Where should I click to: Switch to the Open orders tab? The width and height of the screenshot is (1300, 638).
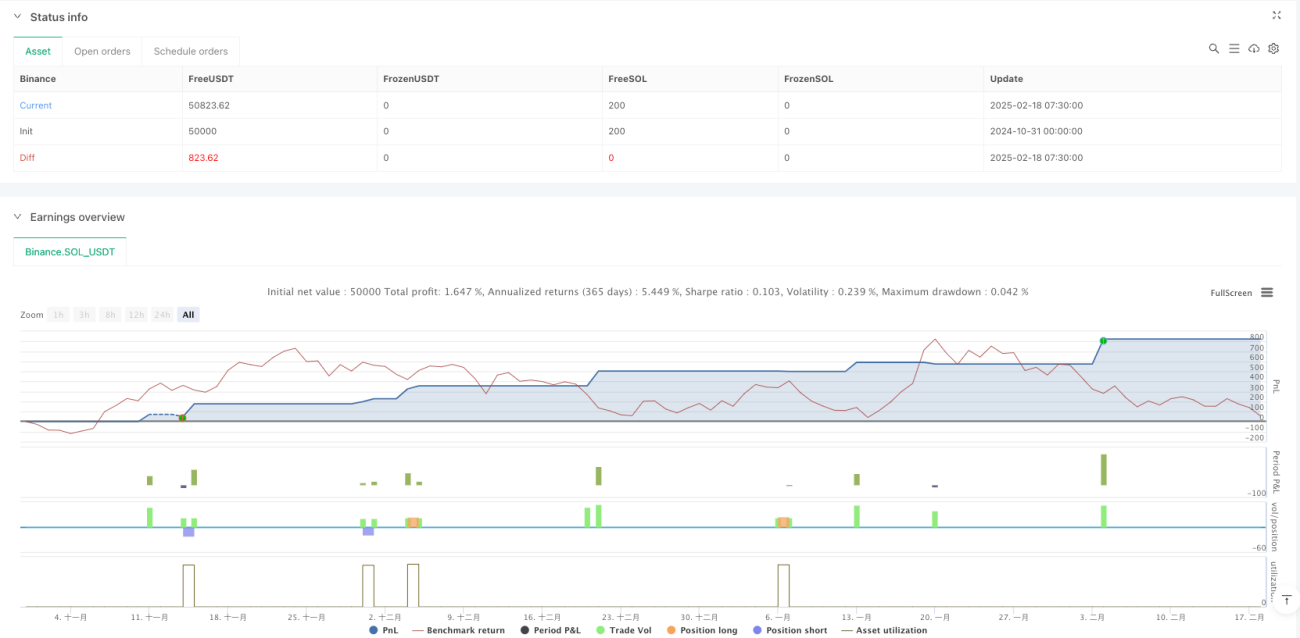click(101, 51)
